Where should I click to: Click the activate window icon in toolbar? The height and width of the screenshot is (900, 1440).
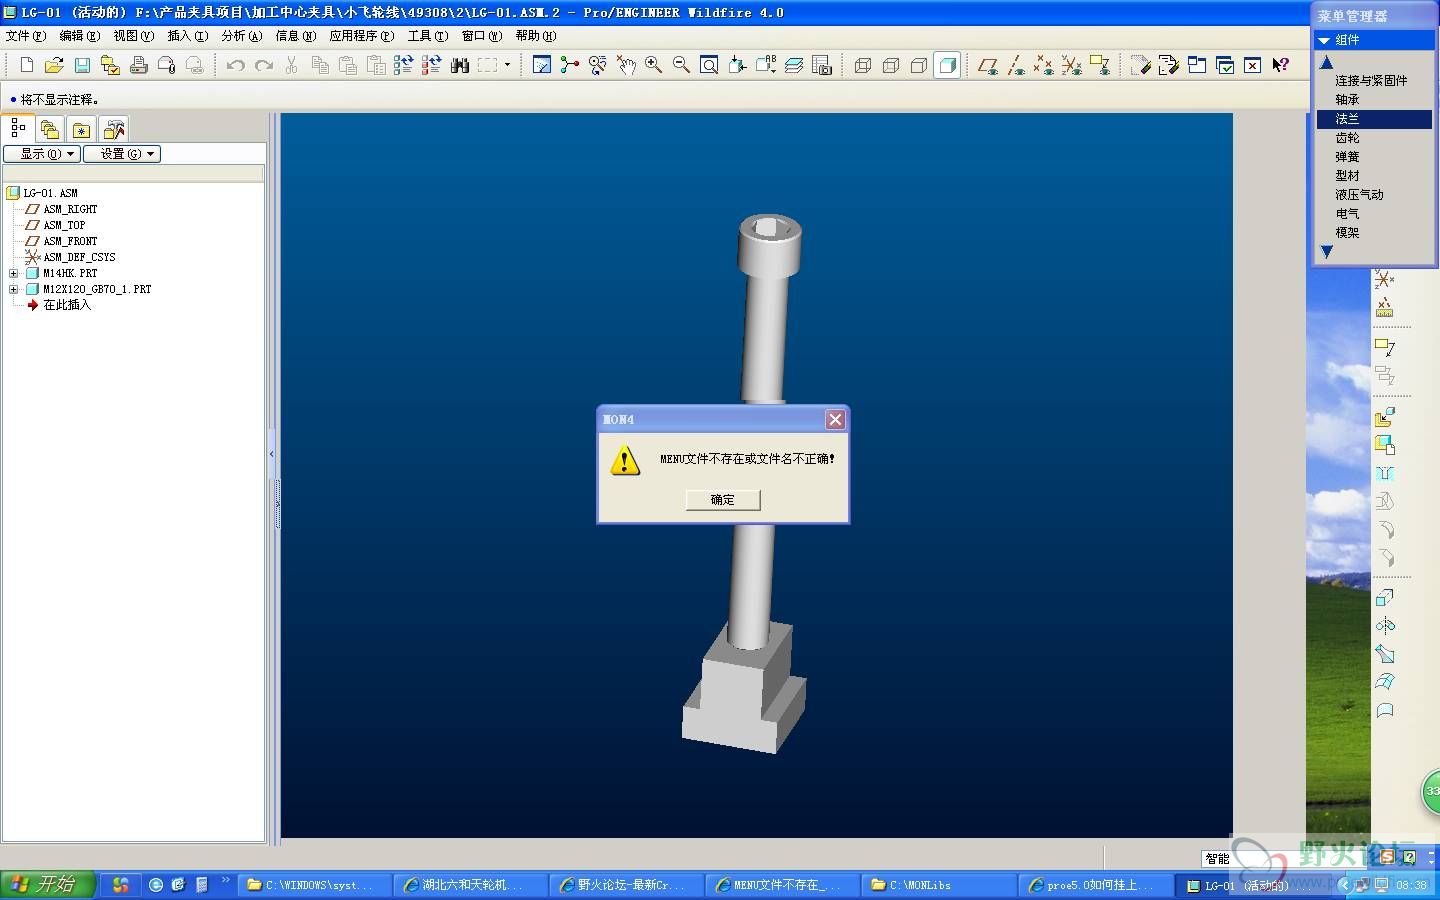point(1225,65)
